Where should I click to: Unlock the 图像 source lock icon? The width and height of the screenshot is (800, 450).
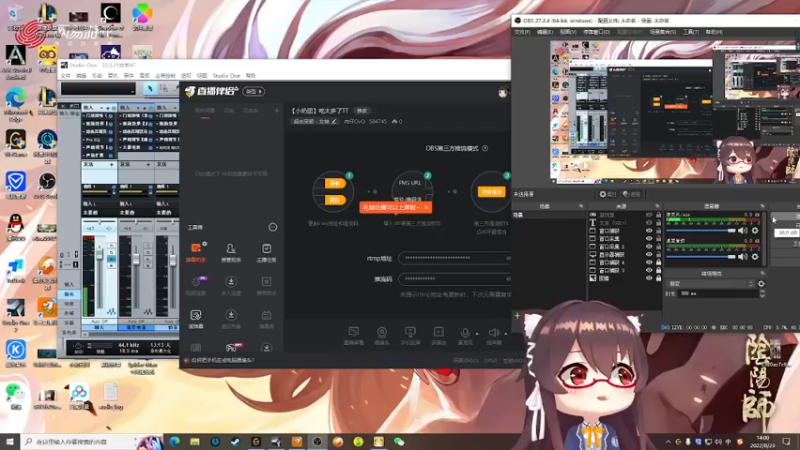658,278
